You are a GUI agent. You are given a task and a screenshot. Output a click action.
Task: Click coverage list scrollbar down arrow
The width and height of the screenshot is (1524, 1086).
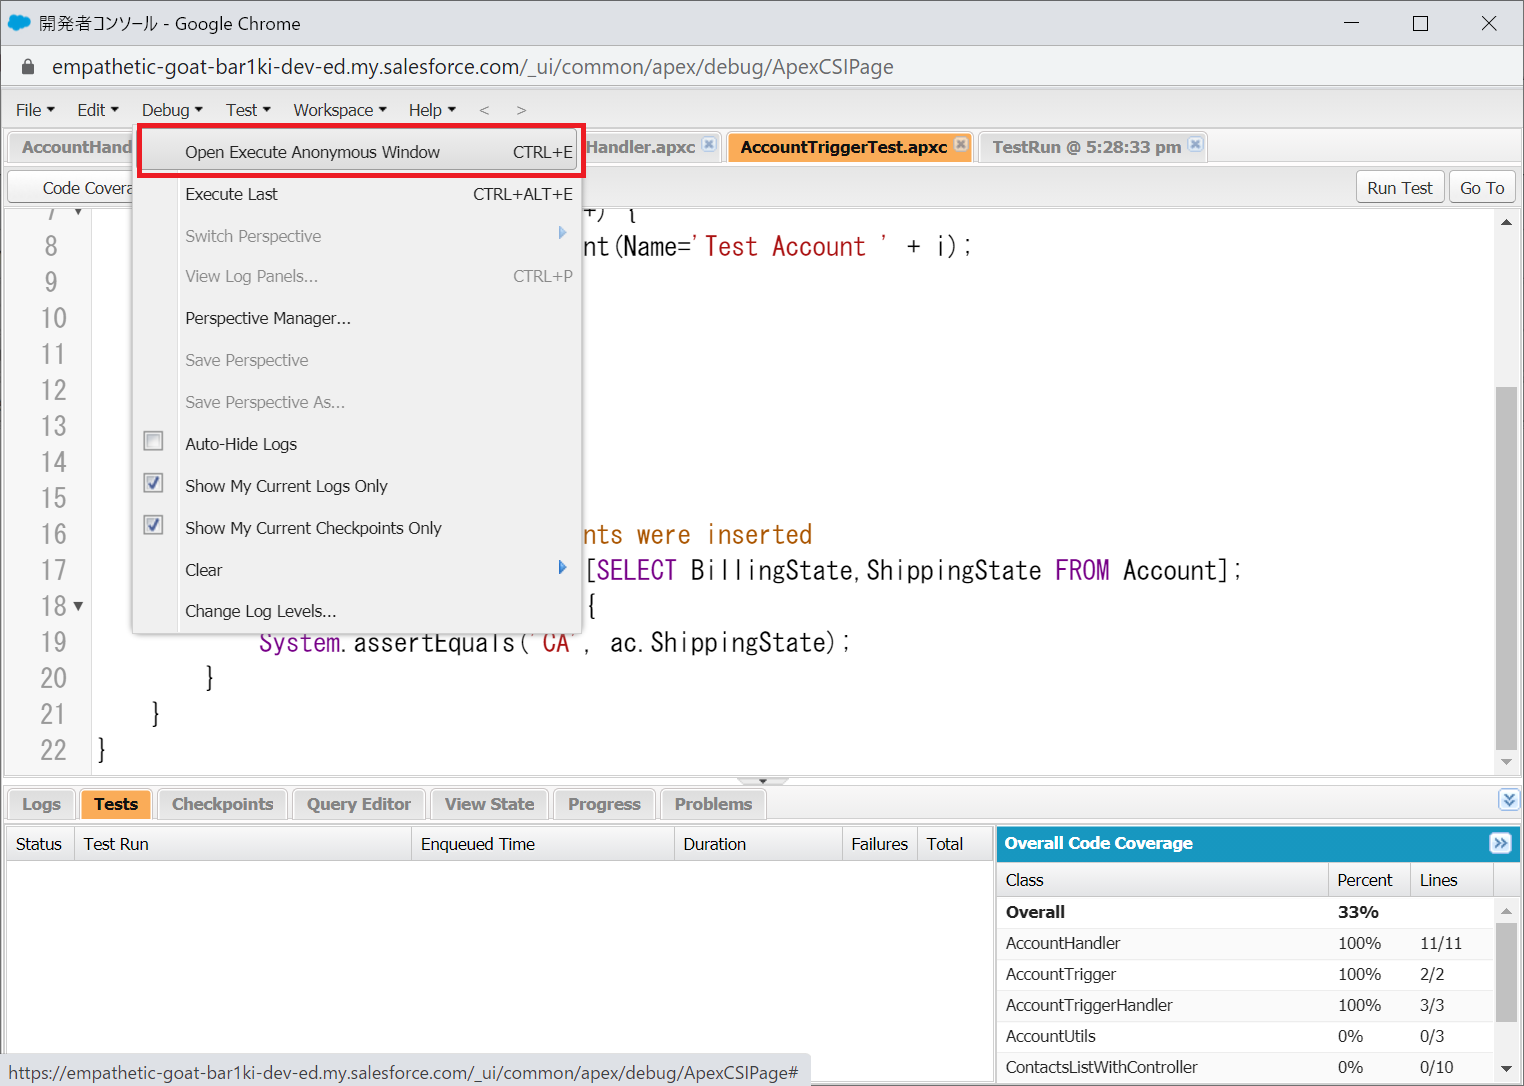1506,1069
